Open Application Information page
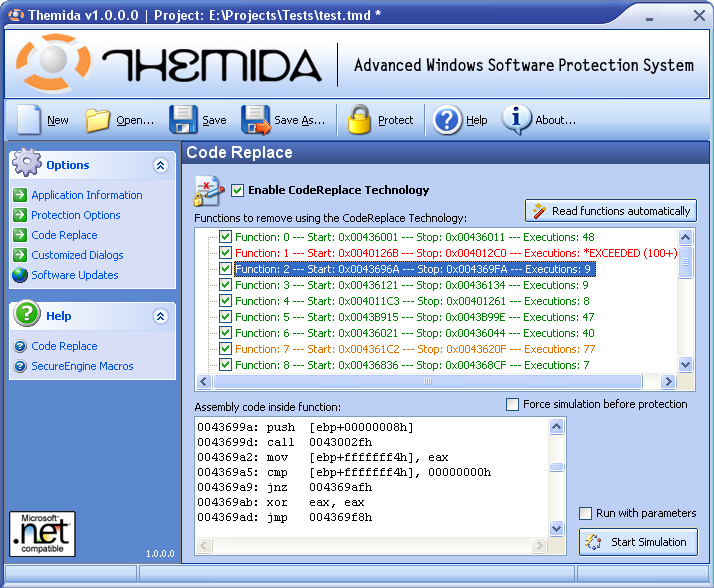This screenshot has height=588, width=714. [x=87, y=195]
